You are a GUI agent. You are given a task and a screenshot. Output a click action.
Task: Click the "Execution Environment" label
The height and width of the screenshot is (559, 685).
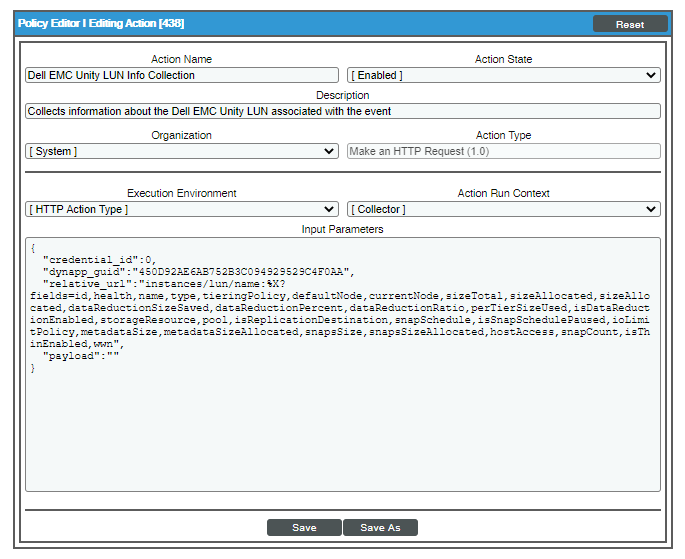pos(181,193)
